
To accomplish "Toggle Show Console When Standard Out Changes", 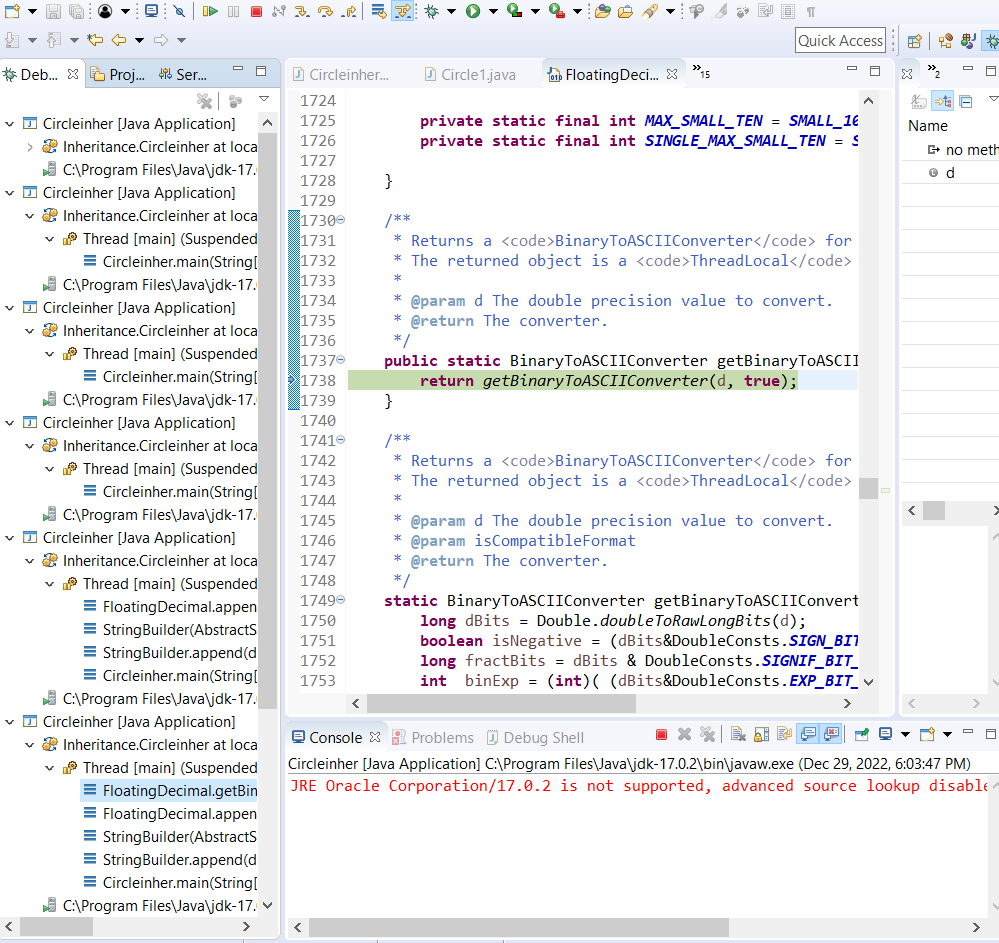I will (x=807, y=735).
